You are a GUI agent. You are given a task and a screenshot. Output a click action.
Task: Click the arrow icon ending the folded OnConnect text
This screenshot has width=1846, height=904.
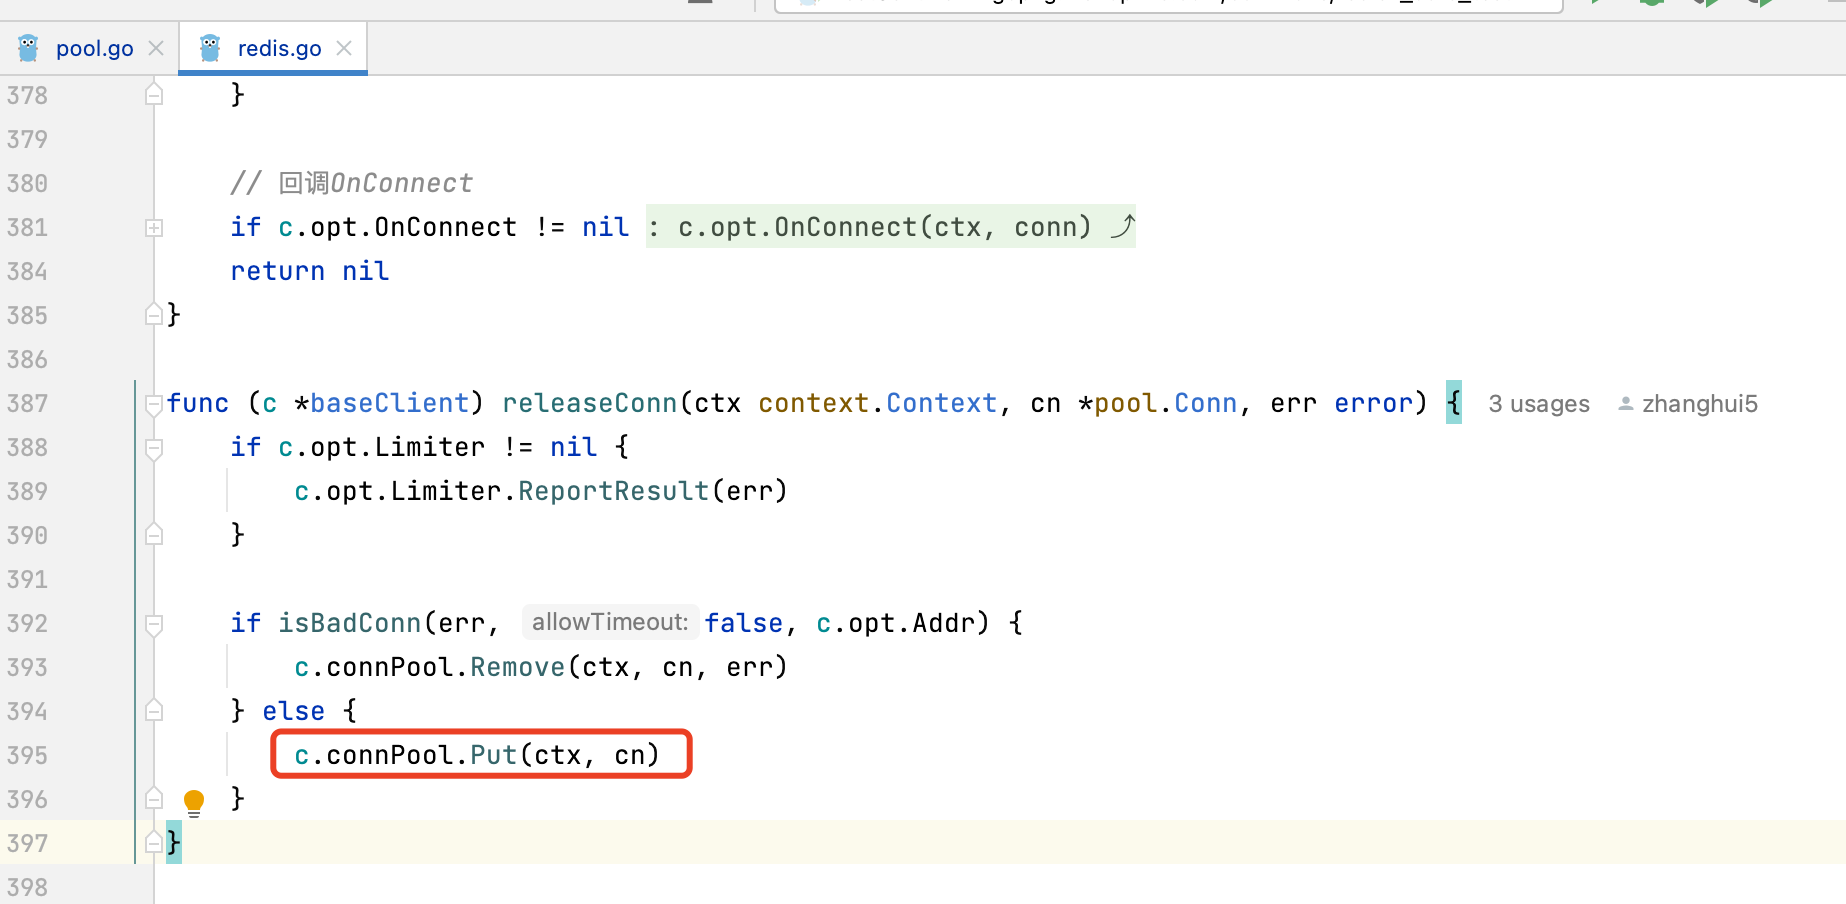(x=1122, y=227)
